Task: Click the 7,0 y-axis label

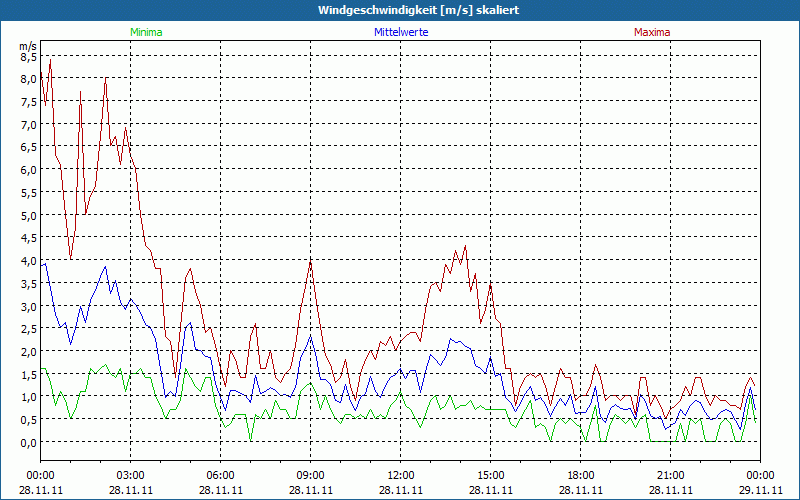Action: point(29,124)
